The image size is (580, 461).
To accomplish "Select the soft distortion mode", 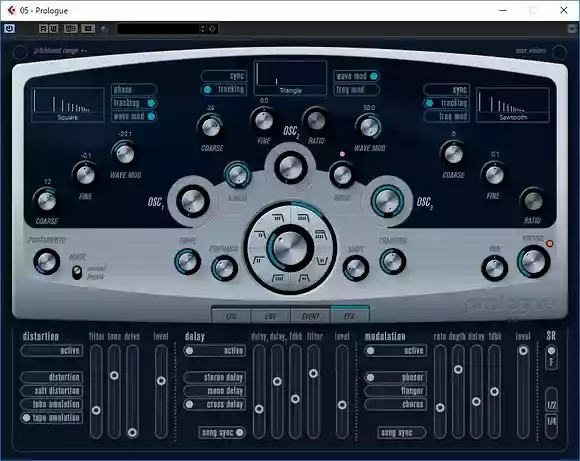I will tap(52, 391).
